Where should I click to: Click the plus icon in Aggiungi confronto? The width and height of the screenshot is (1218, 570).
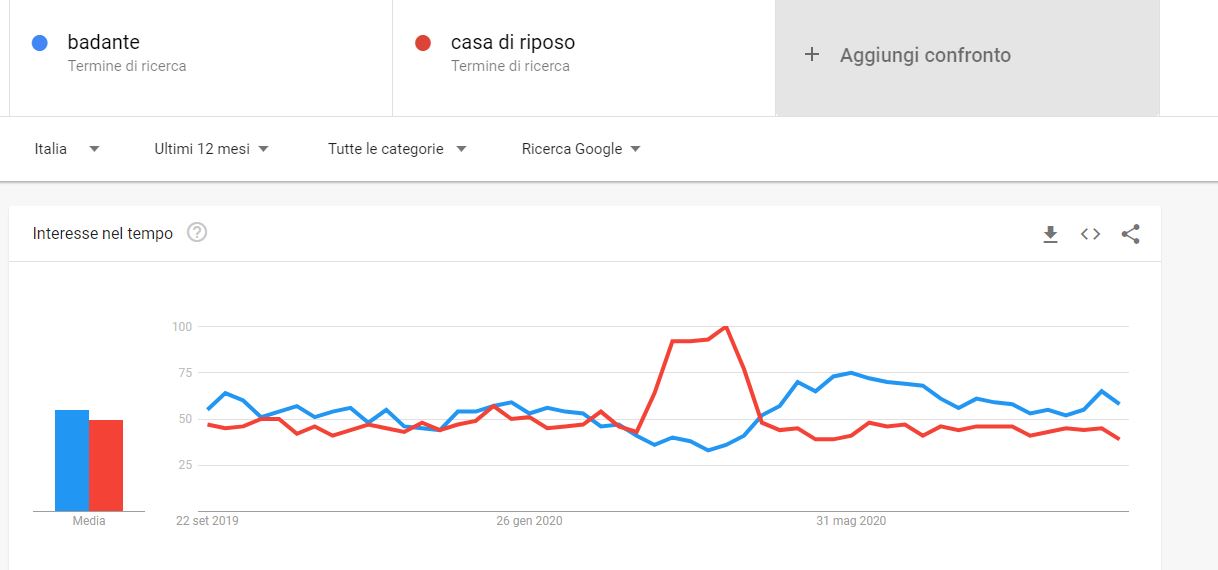pos(812,55)
